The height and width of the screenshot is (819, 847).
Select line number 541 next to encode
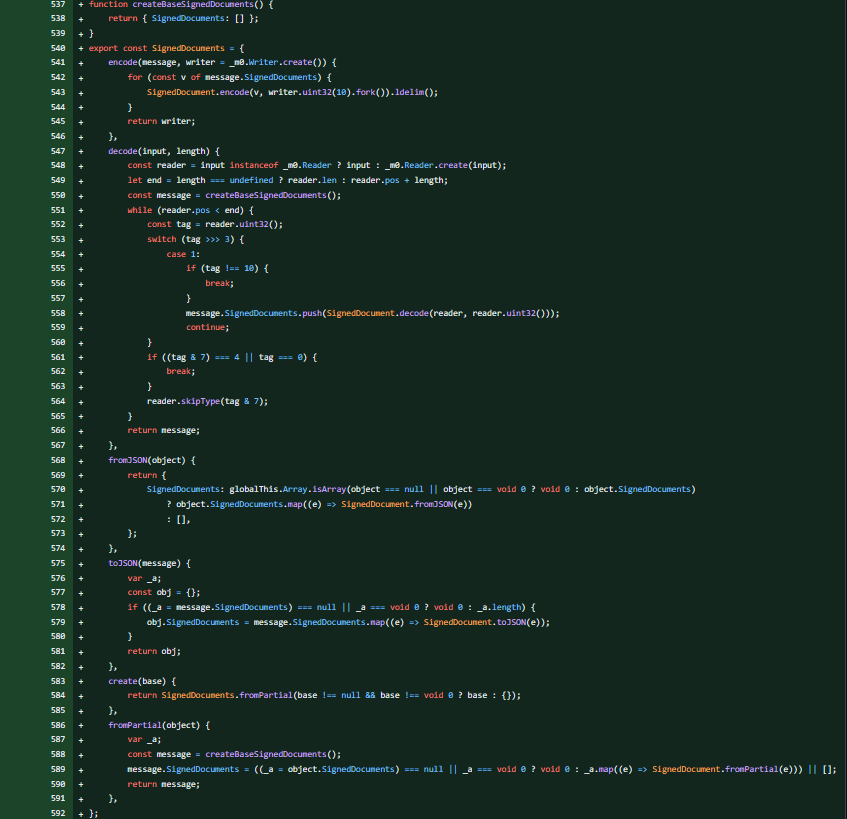point(58,63)
